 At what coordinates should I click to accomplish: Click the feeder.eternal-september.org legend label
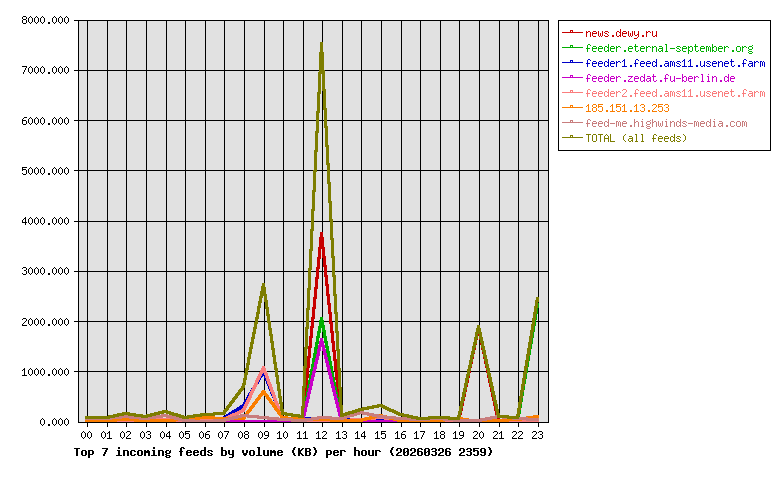click(669, 48)
